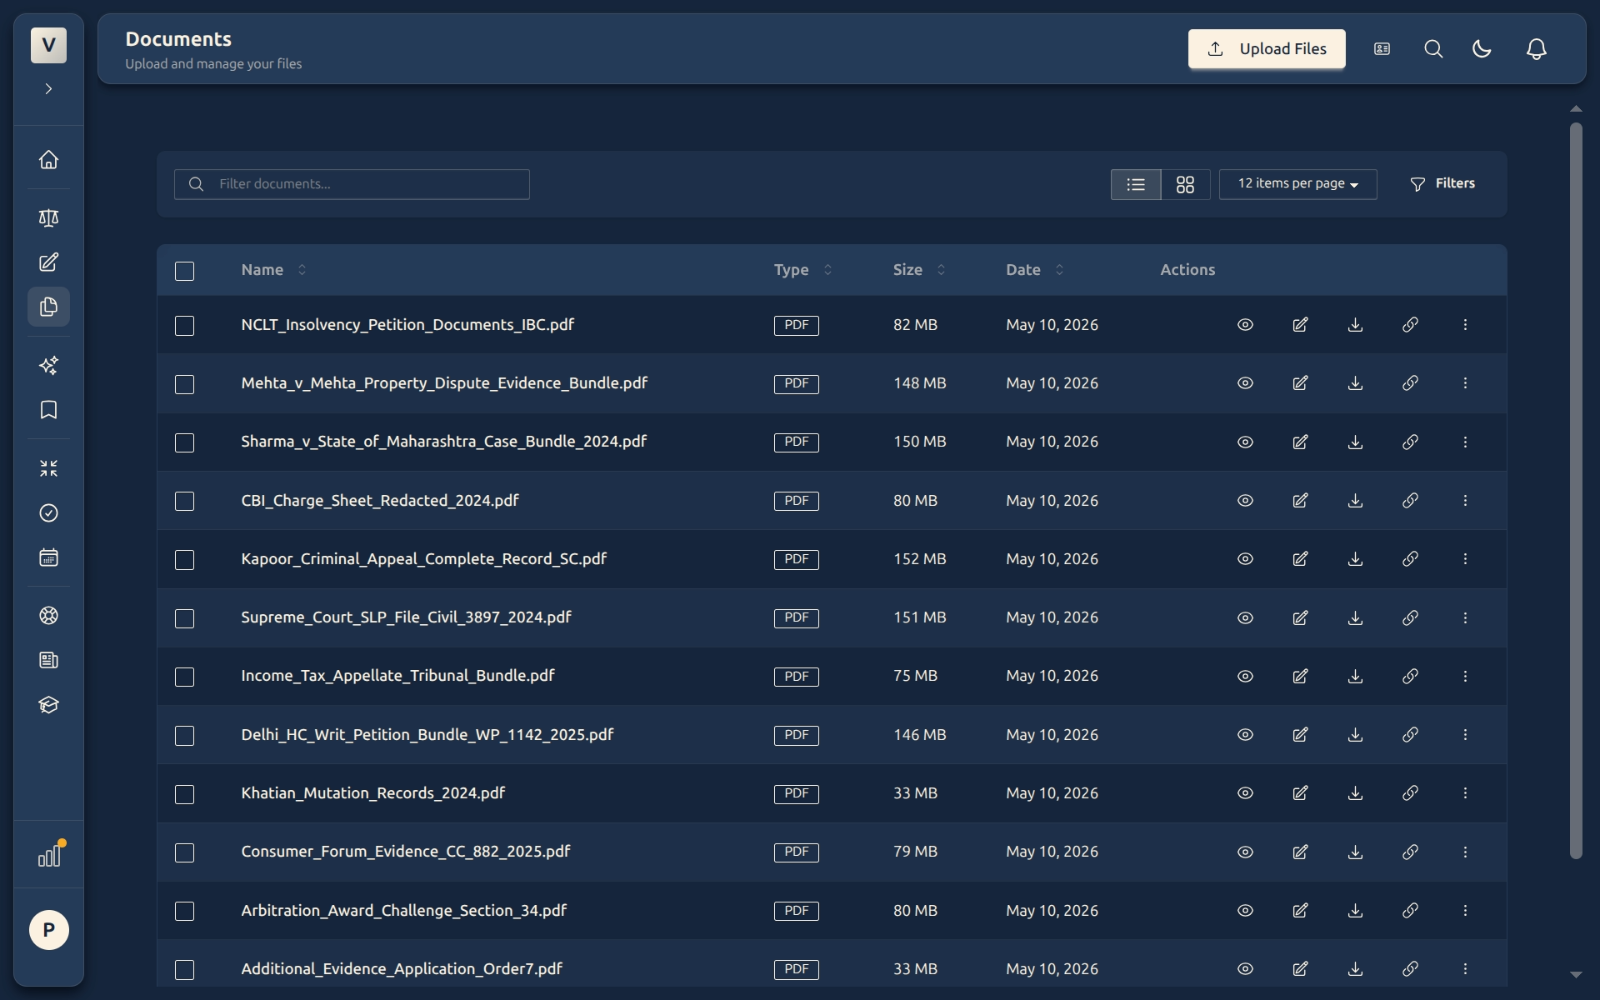Download Consumer_Forum_Evidence_CC_882_2025.pdf
This screenshot has width=1600, height=1000.
pyautogui.click(x=1355, y=852)
